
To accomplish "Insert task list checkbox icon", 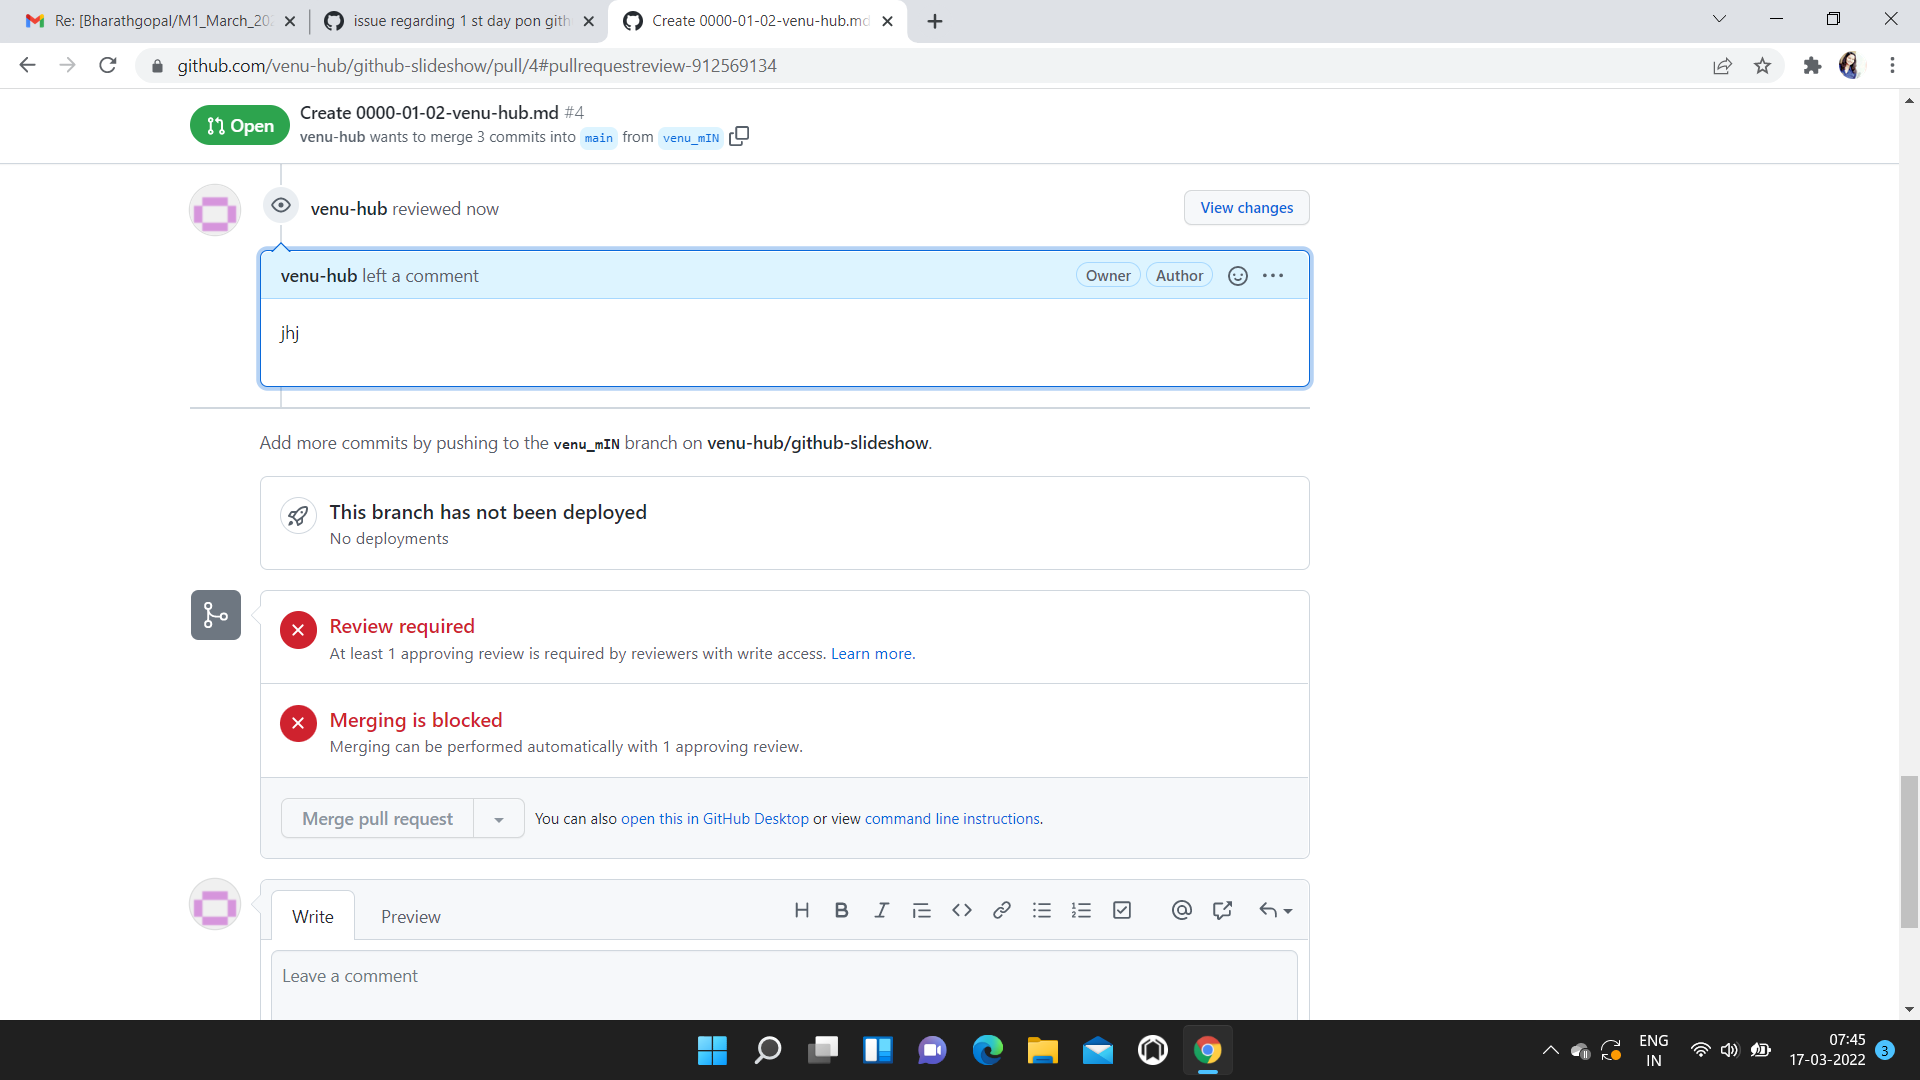I will coord(1121,910).
